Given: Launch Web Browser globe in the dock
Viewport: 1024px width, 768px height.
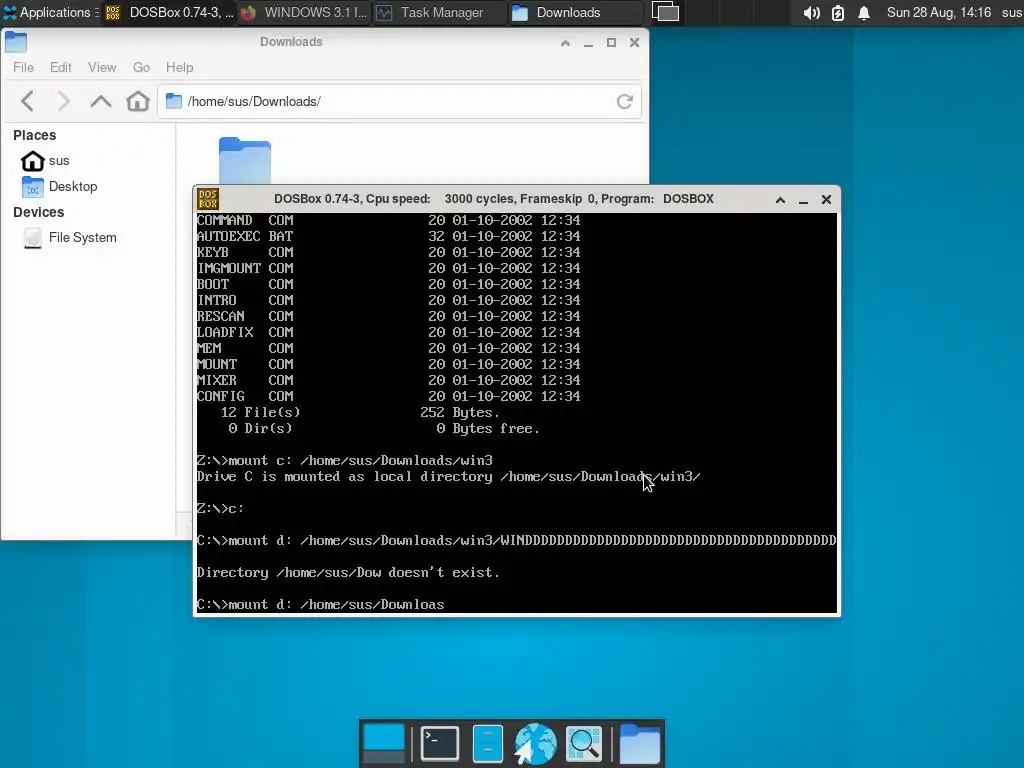Looking at the screenshot, I should point(536,743).
